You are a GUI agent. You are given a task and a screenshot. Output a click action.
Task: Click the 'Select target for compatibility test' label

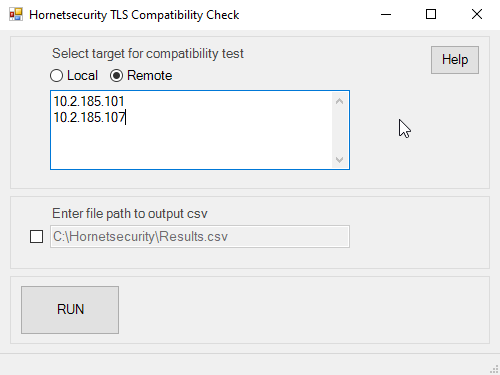point(148,54)
